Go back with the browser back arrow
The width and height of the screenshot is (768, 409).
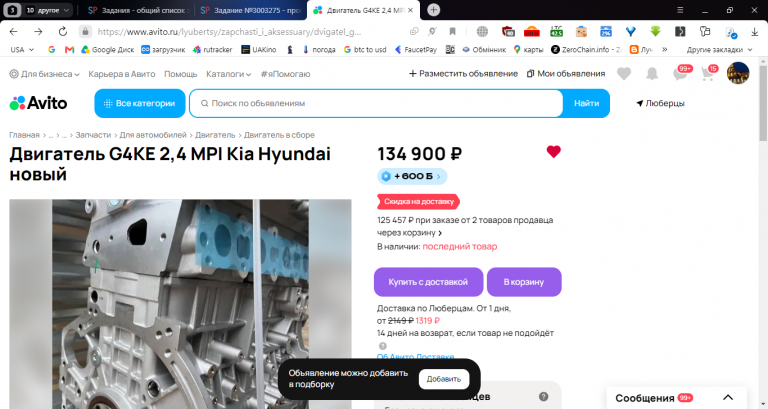point(14,32)
